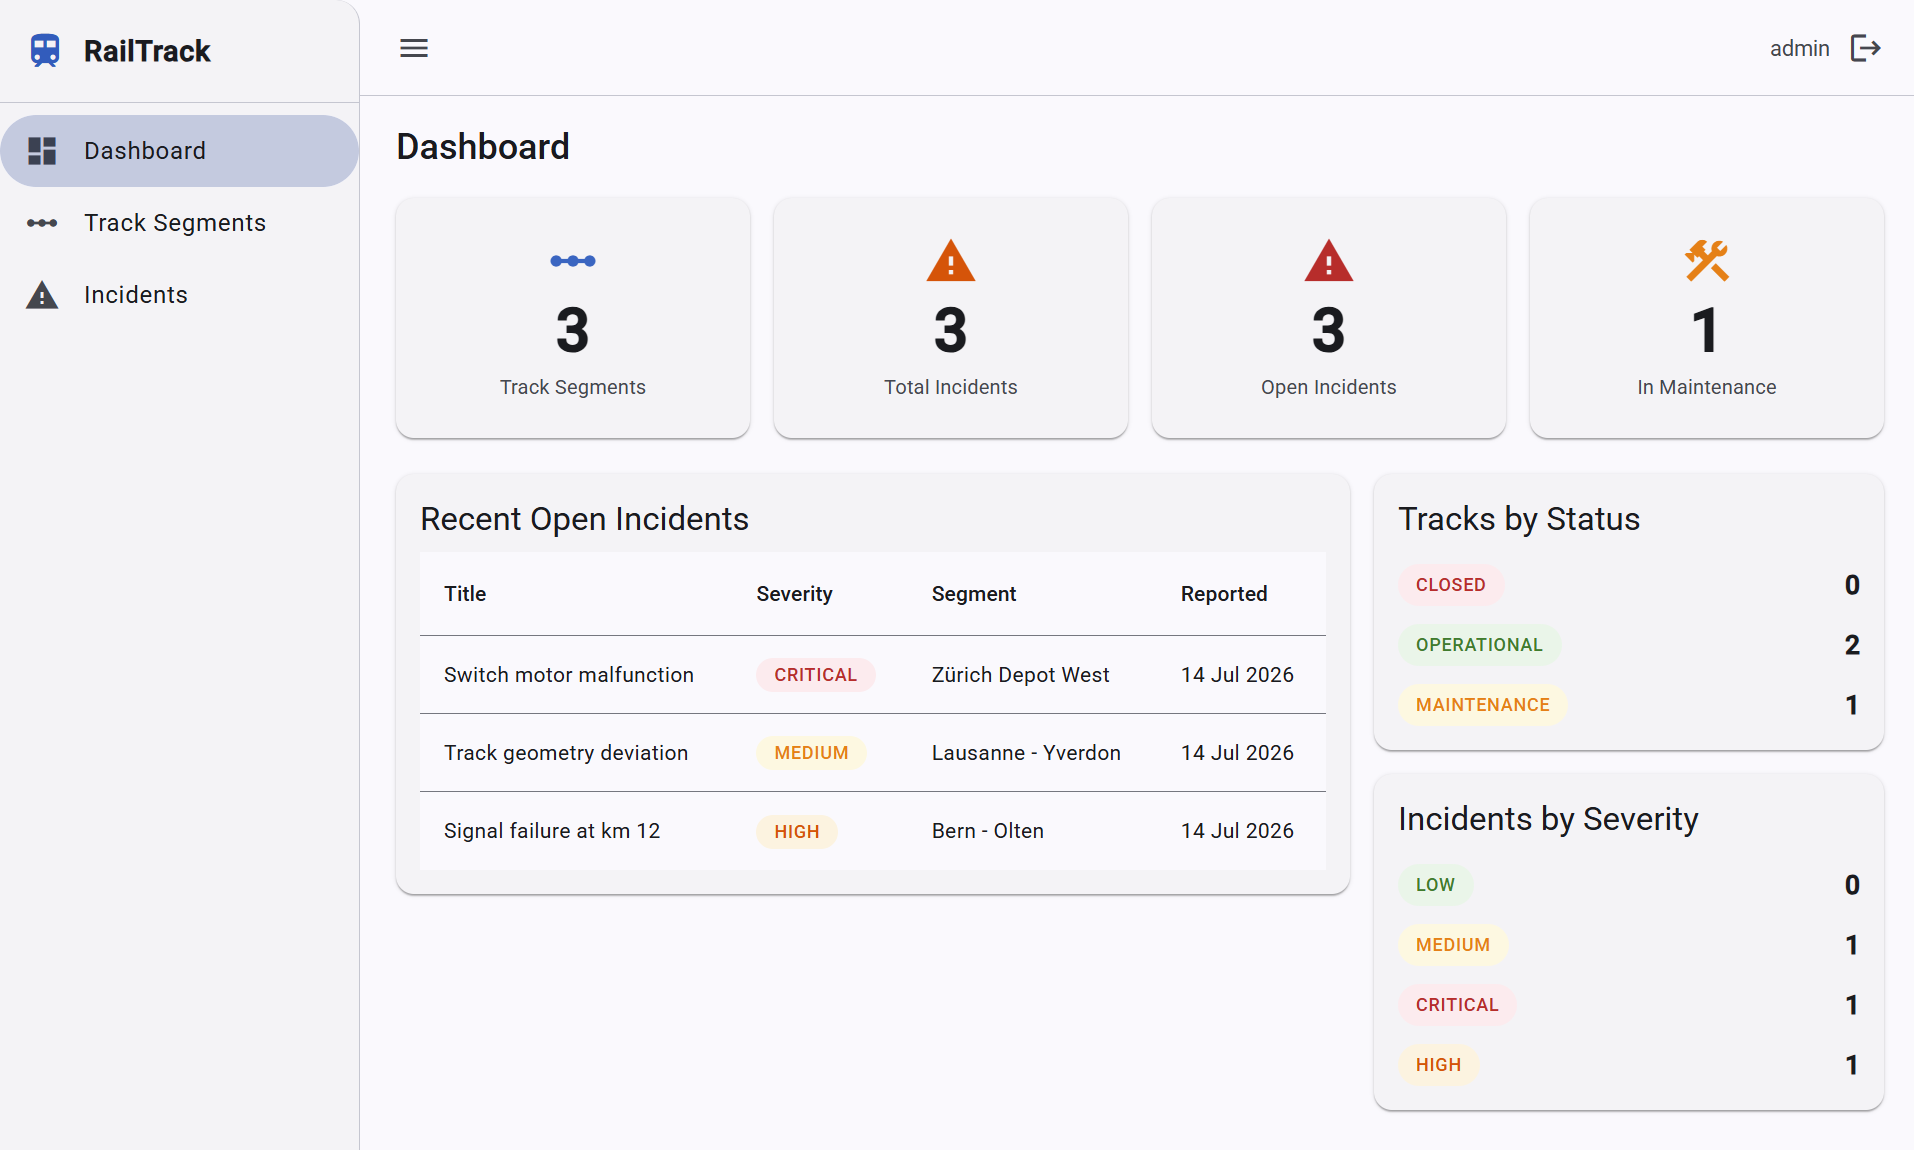Click the Reported column header
This screenshot has height=1150, width=1914.
1224,594
